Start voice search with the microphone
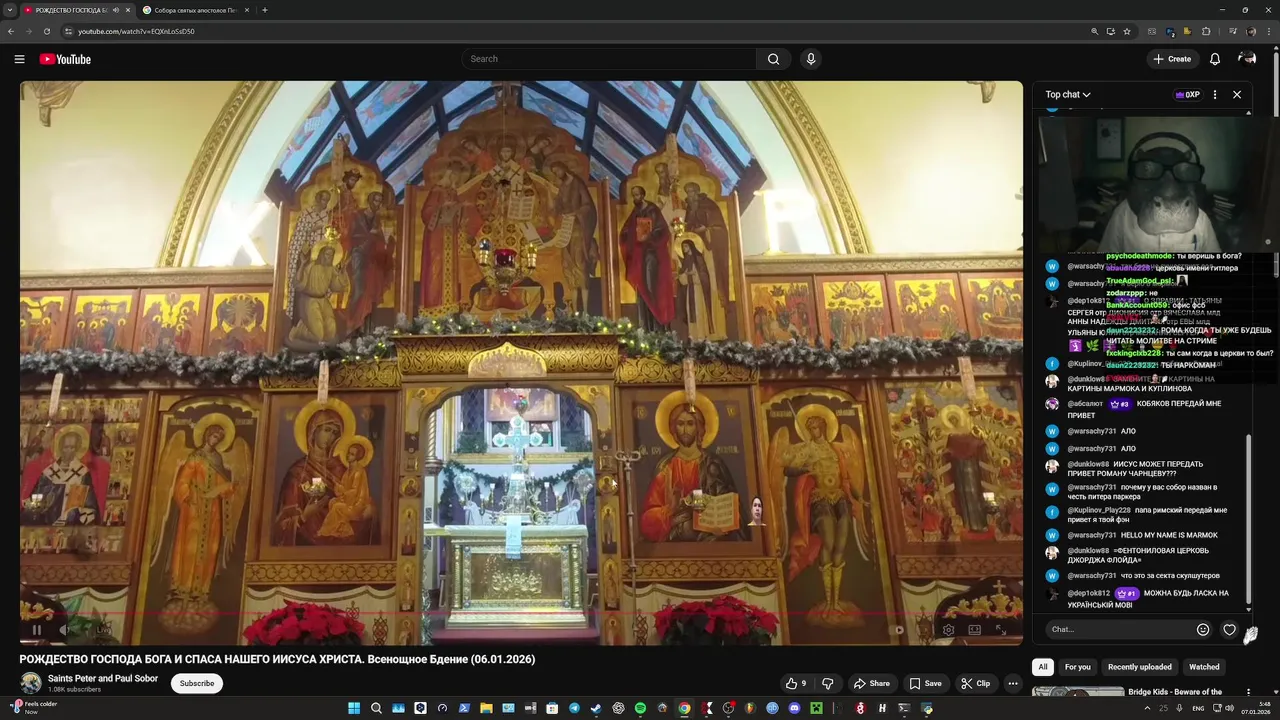Viewport: 1280px width, 720px height. pos(811,59)
